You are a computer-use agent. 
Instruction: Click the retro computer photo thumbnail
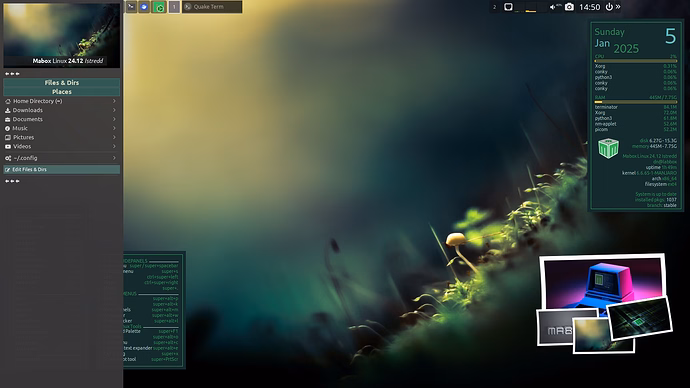(x=602, y=282)
